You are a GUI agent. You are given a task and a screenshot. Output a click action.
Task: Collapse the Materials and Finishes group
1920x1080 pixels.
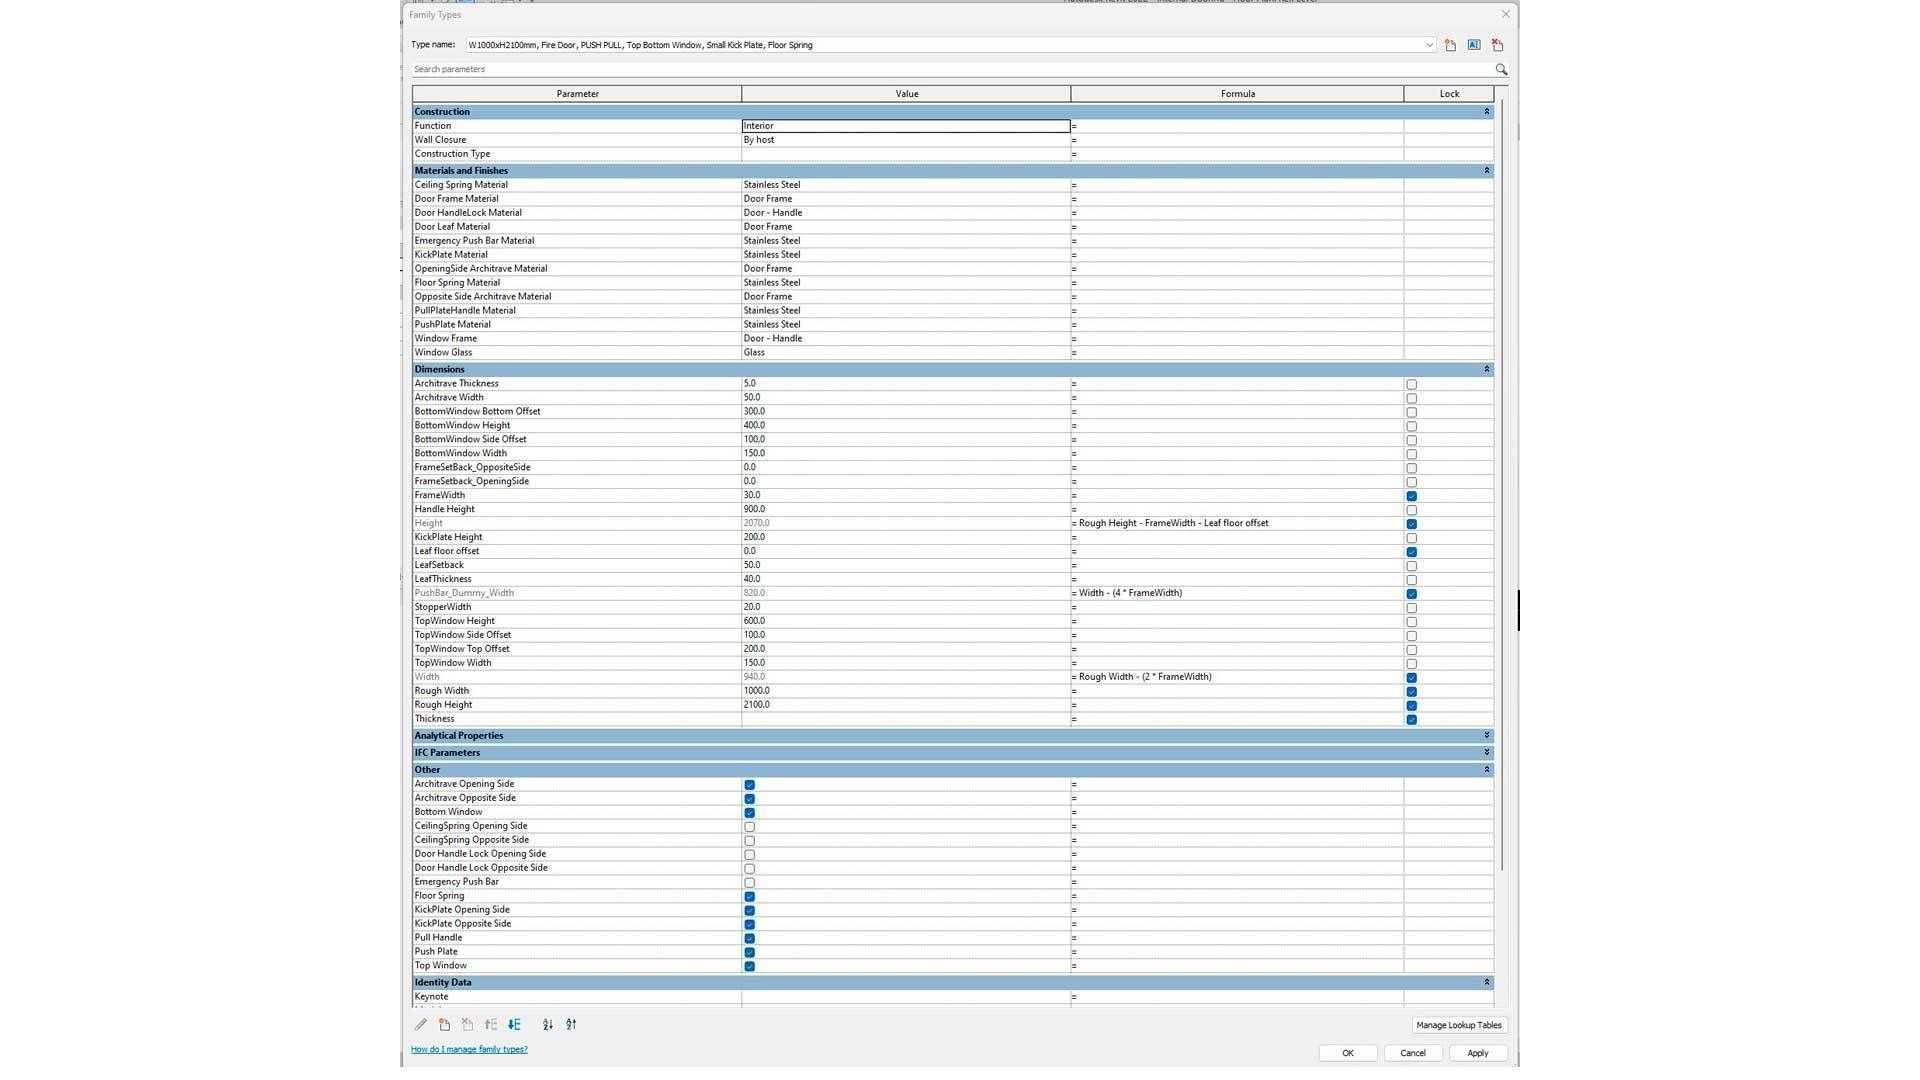[x=1486, y=171]
